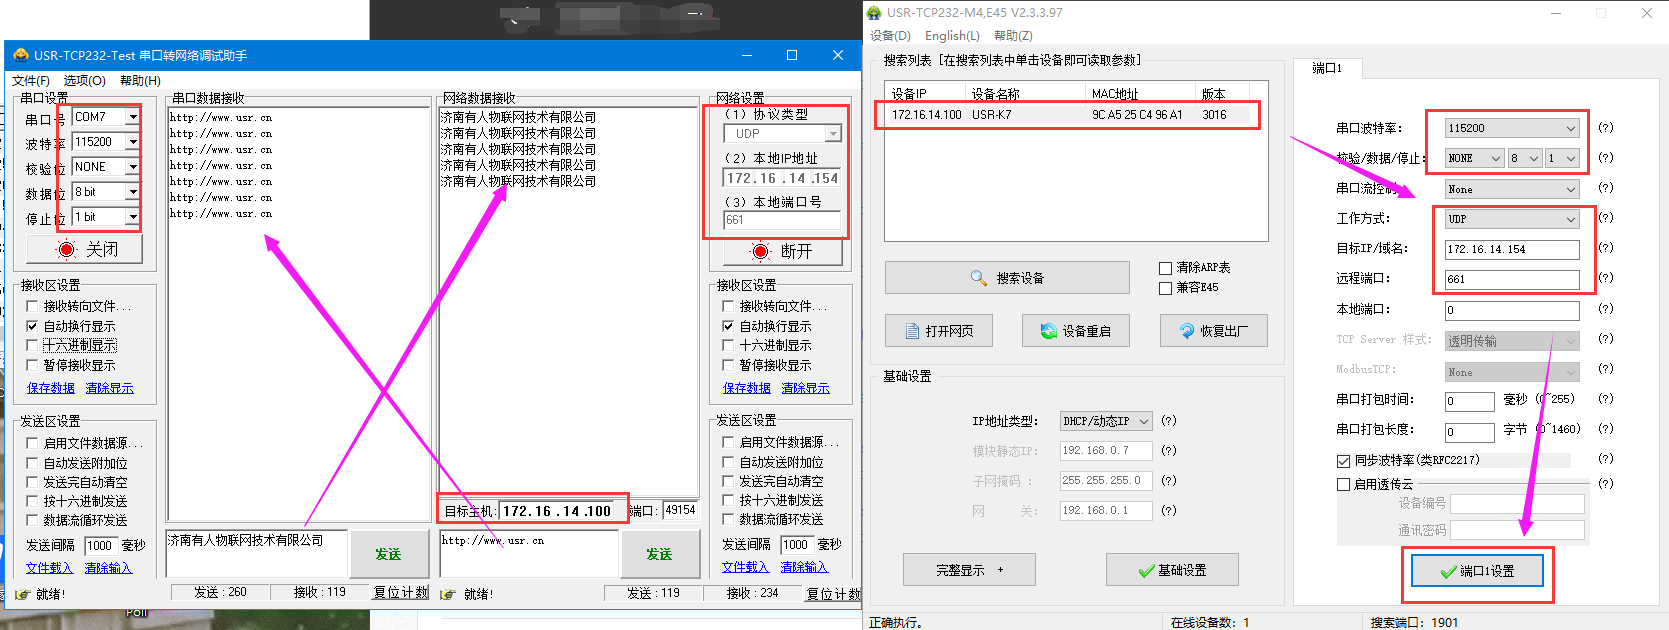Enable the 启用透传云 checkbox
Screen dimensions: 1669x630
(1344, 484)
